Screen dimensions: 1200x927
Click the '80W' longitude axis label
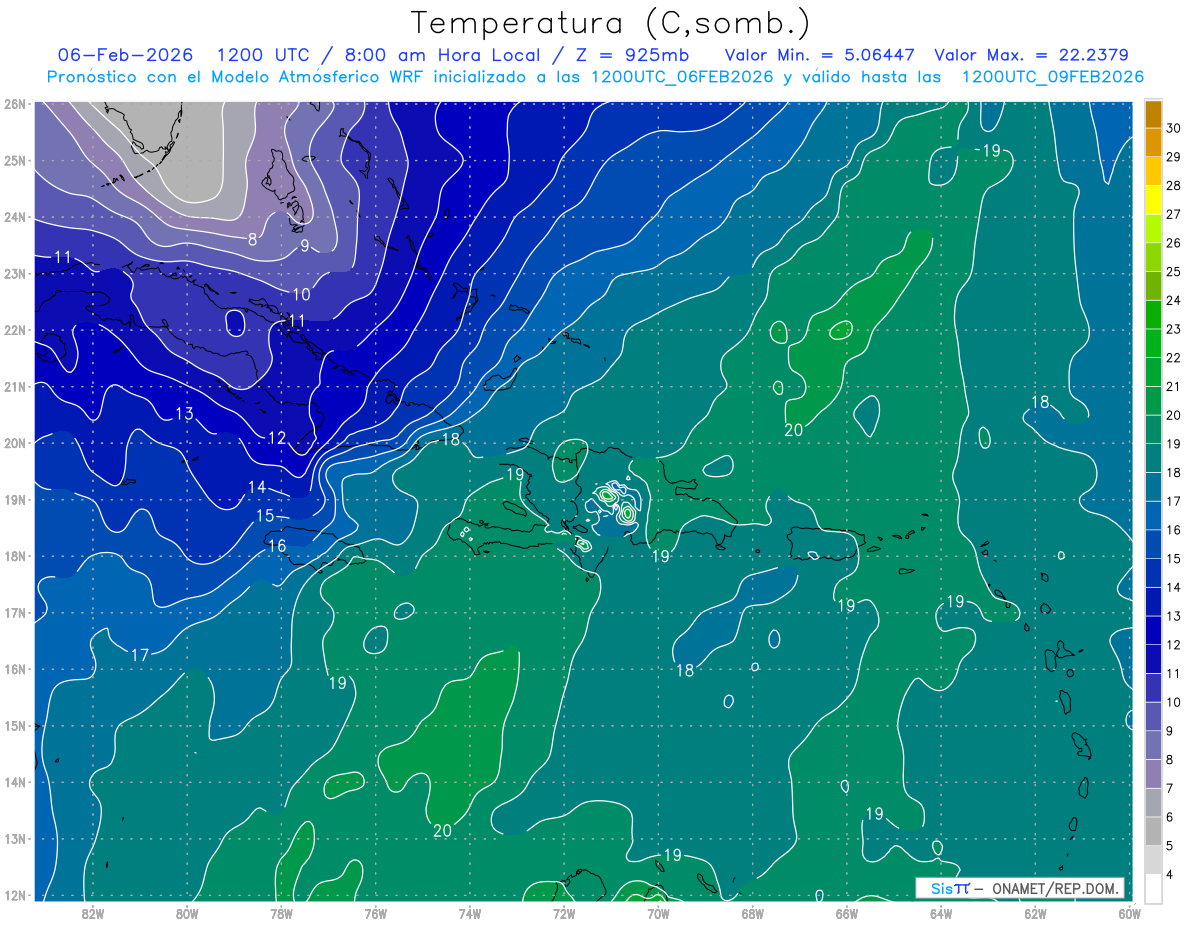pos(187,913)
